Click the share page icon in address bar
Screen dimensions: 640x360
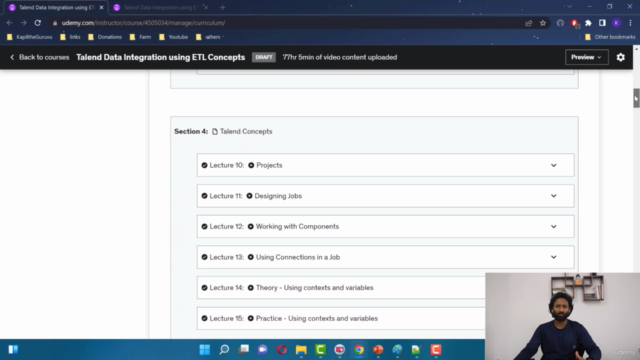pos(529,23)
